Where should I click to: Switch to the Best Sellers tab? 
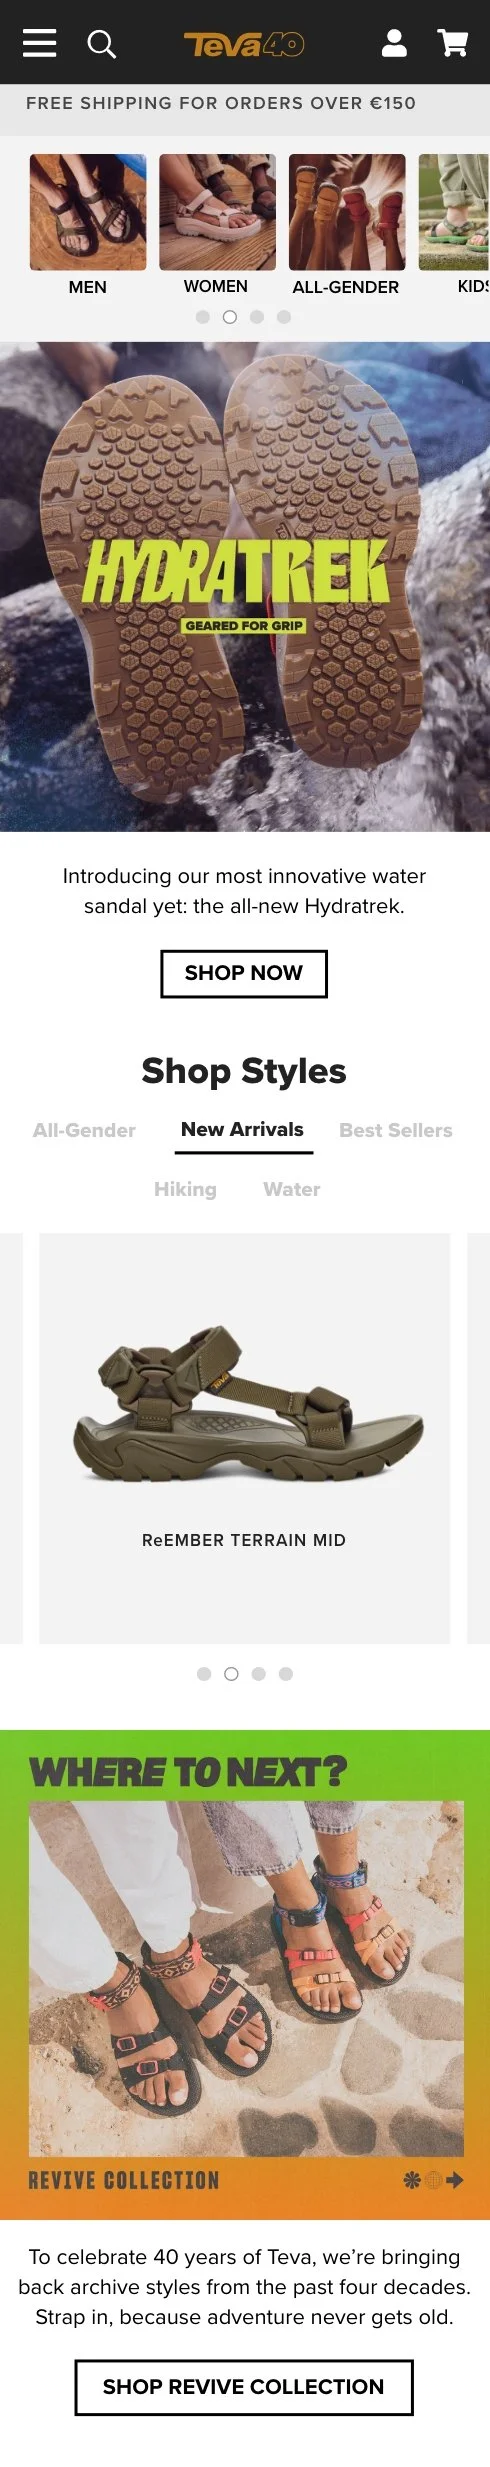pos(396,1130)
